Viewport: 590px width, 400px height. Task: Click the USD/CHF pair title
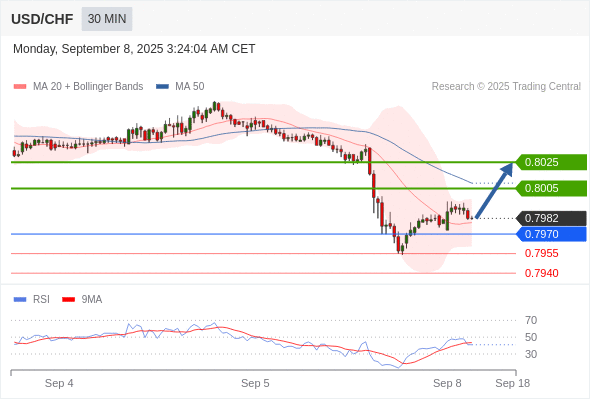(42, 19)
